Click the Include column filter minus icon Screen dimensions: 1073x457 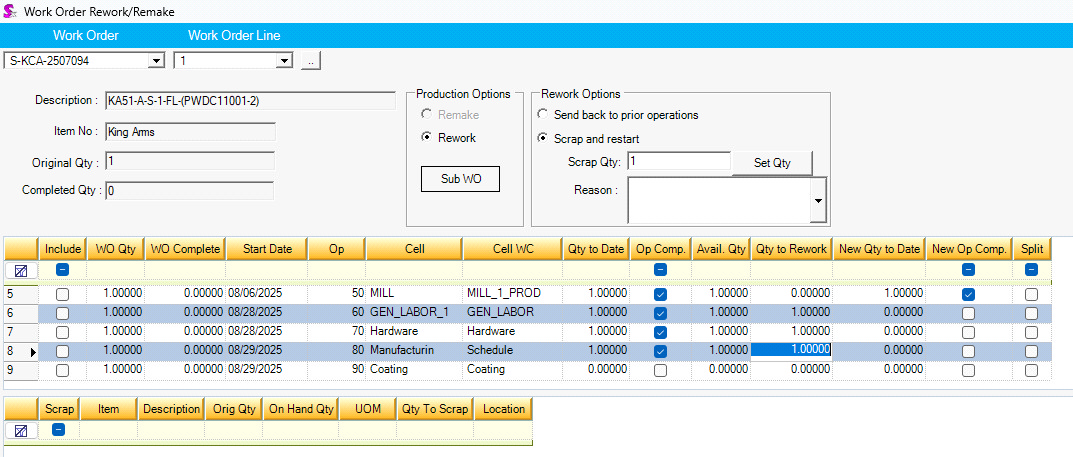coord(62,270)
